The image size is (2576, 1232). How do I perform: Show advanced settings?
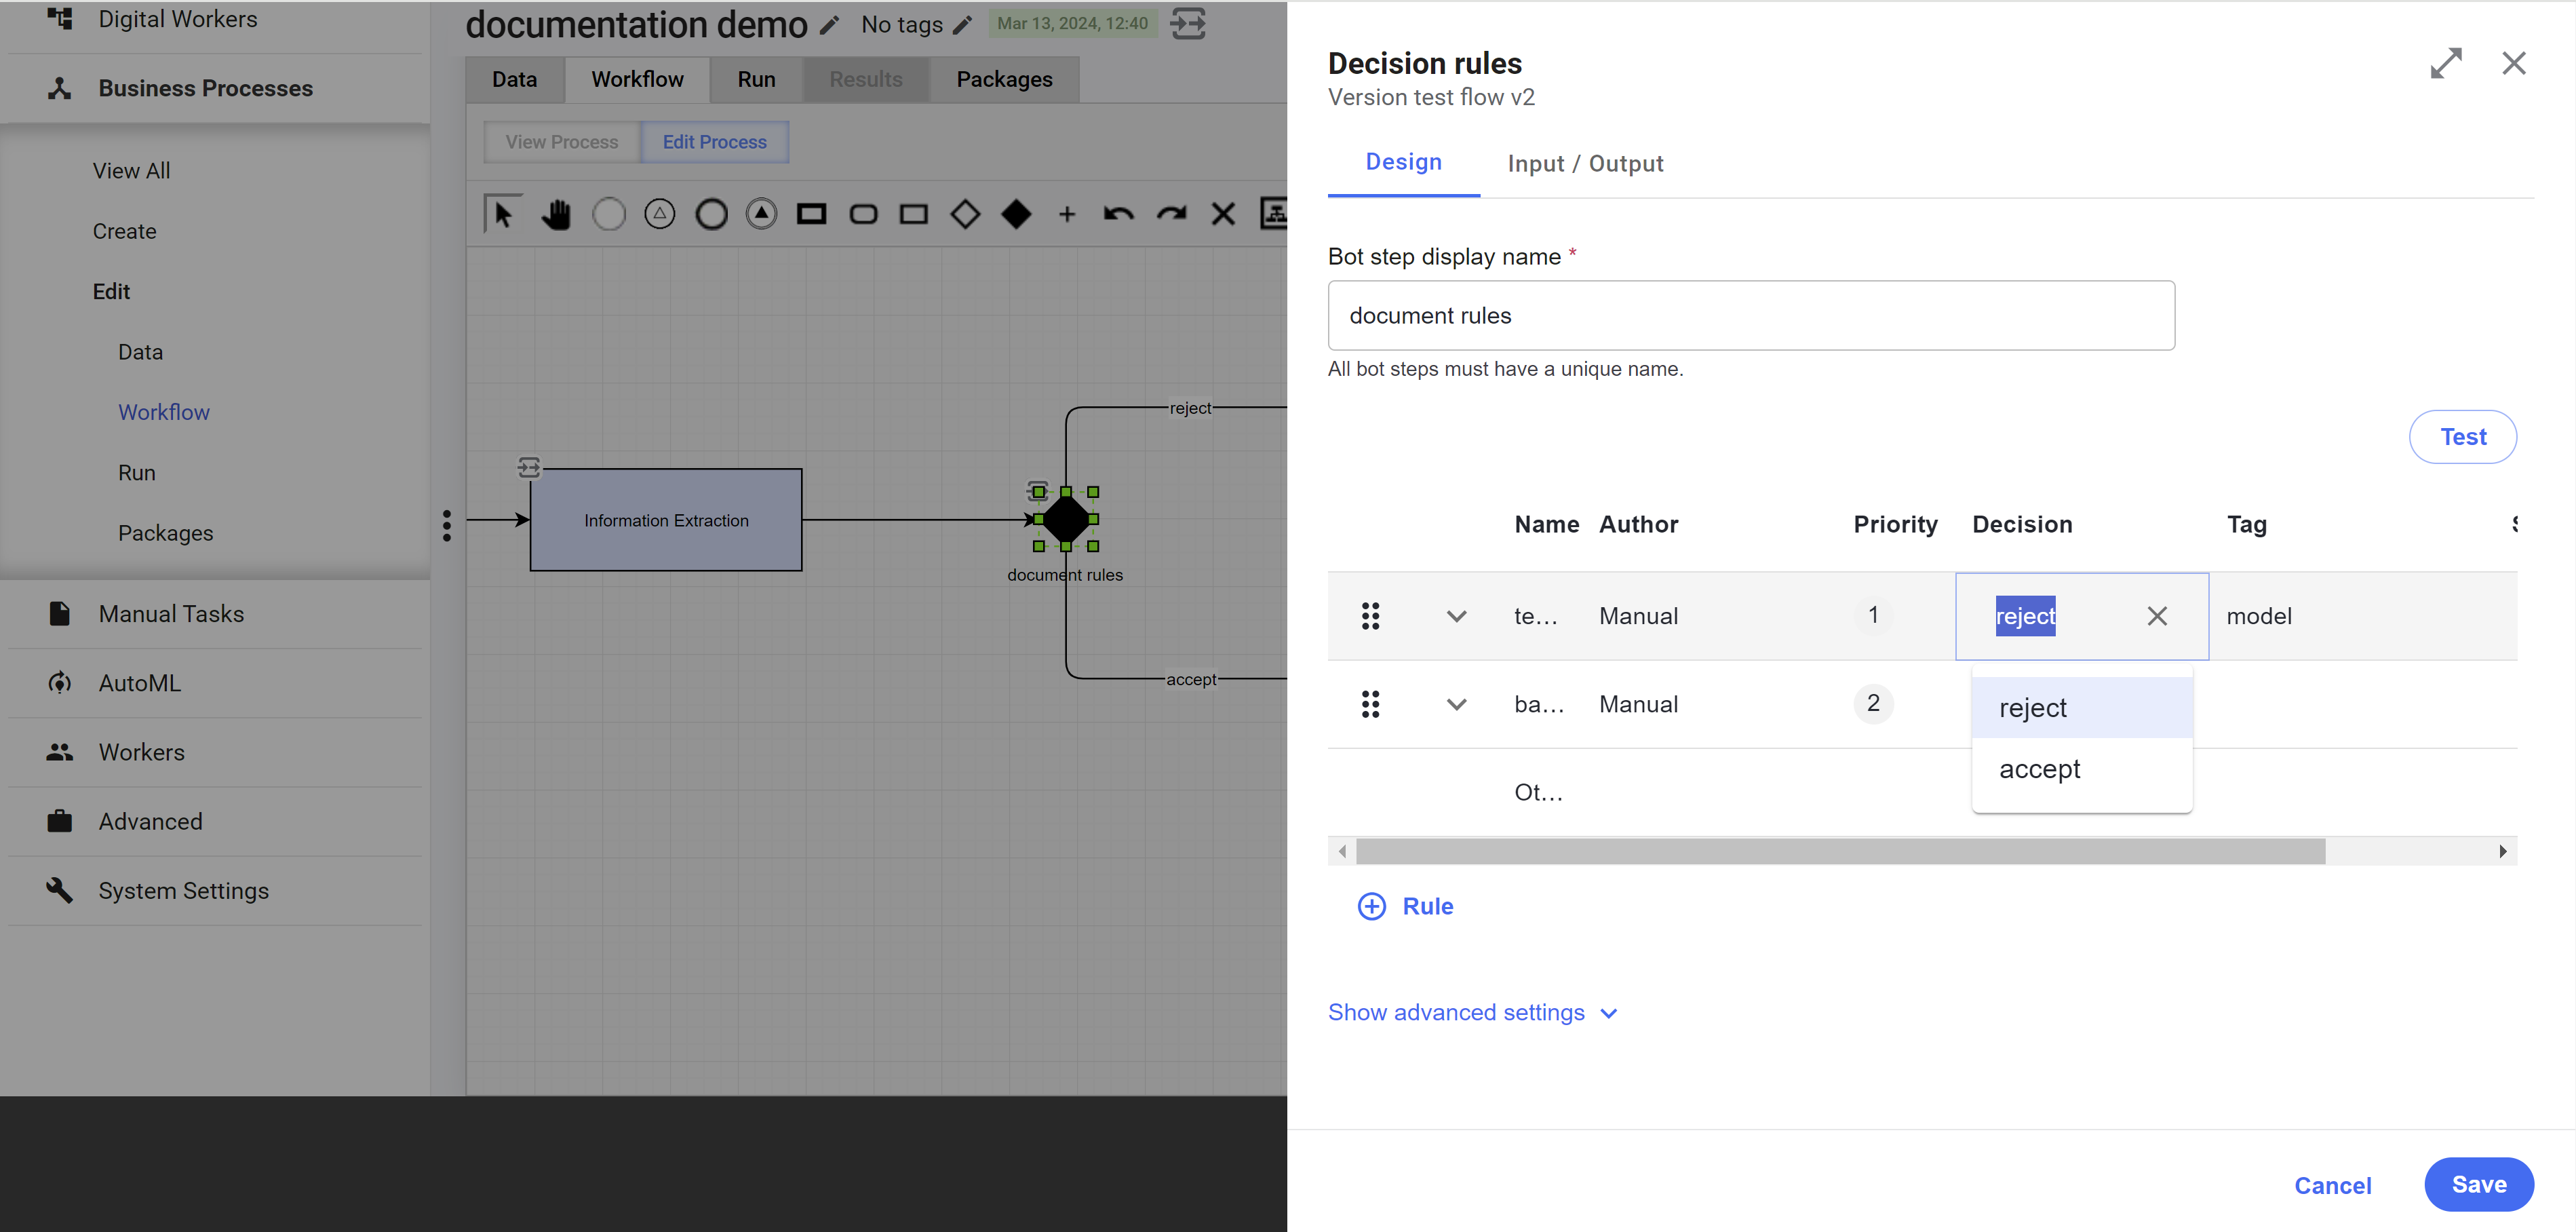[x=1472, y=1013]
